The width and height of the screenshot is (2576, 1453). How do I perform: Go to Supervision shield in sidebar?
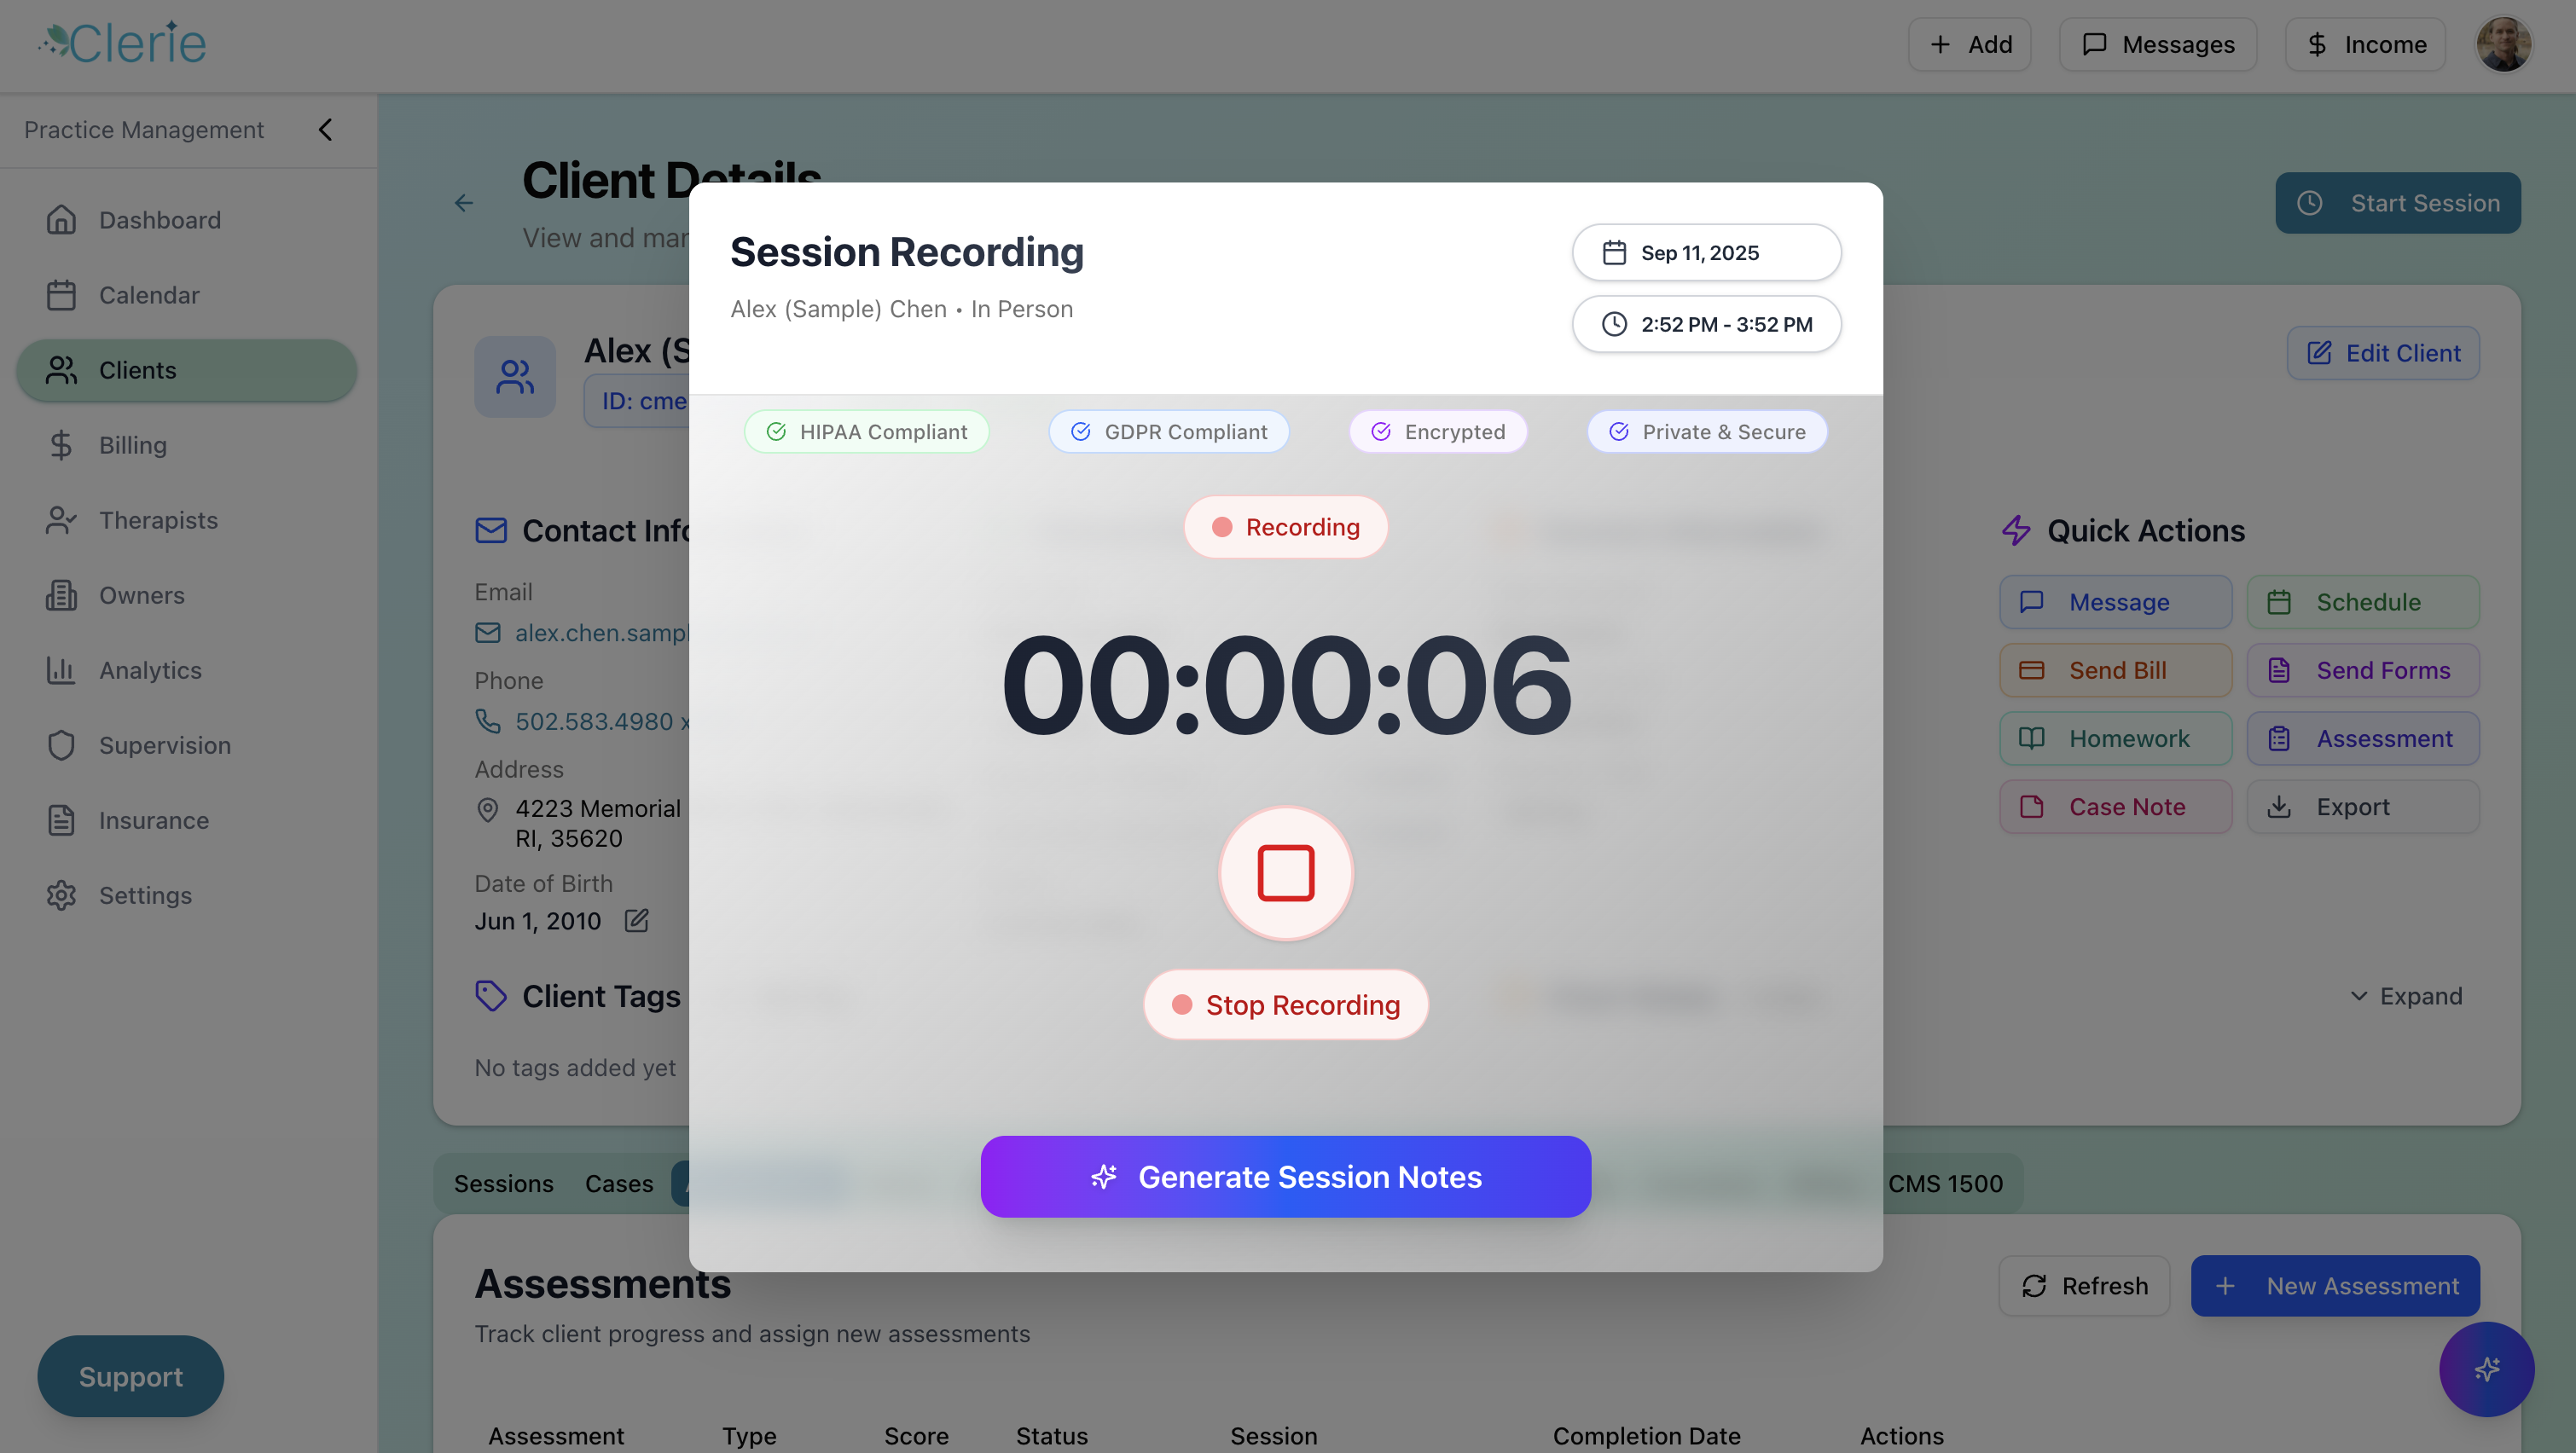164,745
